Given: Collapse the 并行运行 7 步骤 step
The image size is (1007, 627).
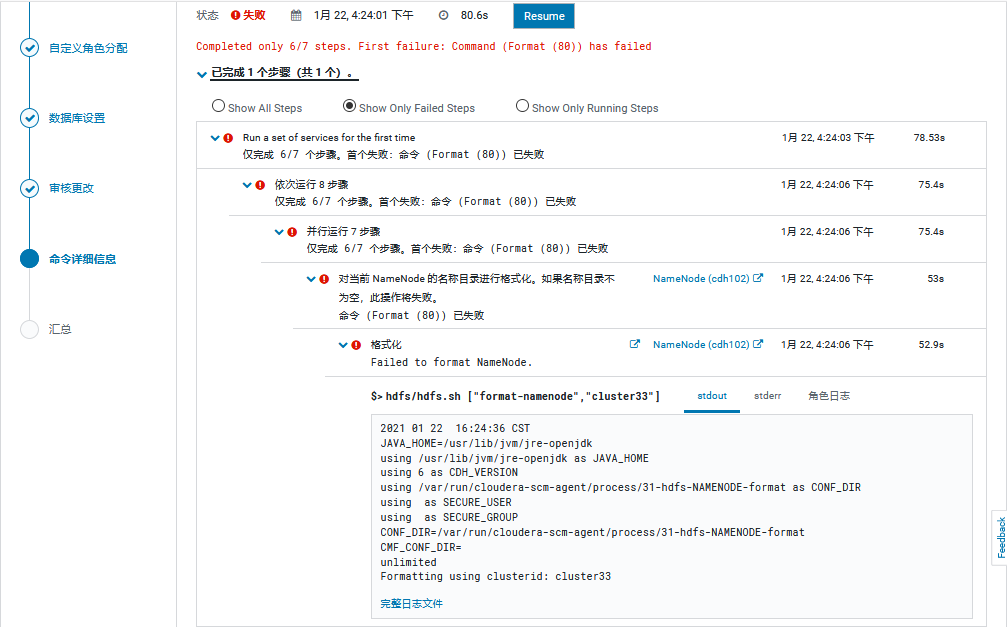Looking at the screenshot, I should (280, 231).
